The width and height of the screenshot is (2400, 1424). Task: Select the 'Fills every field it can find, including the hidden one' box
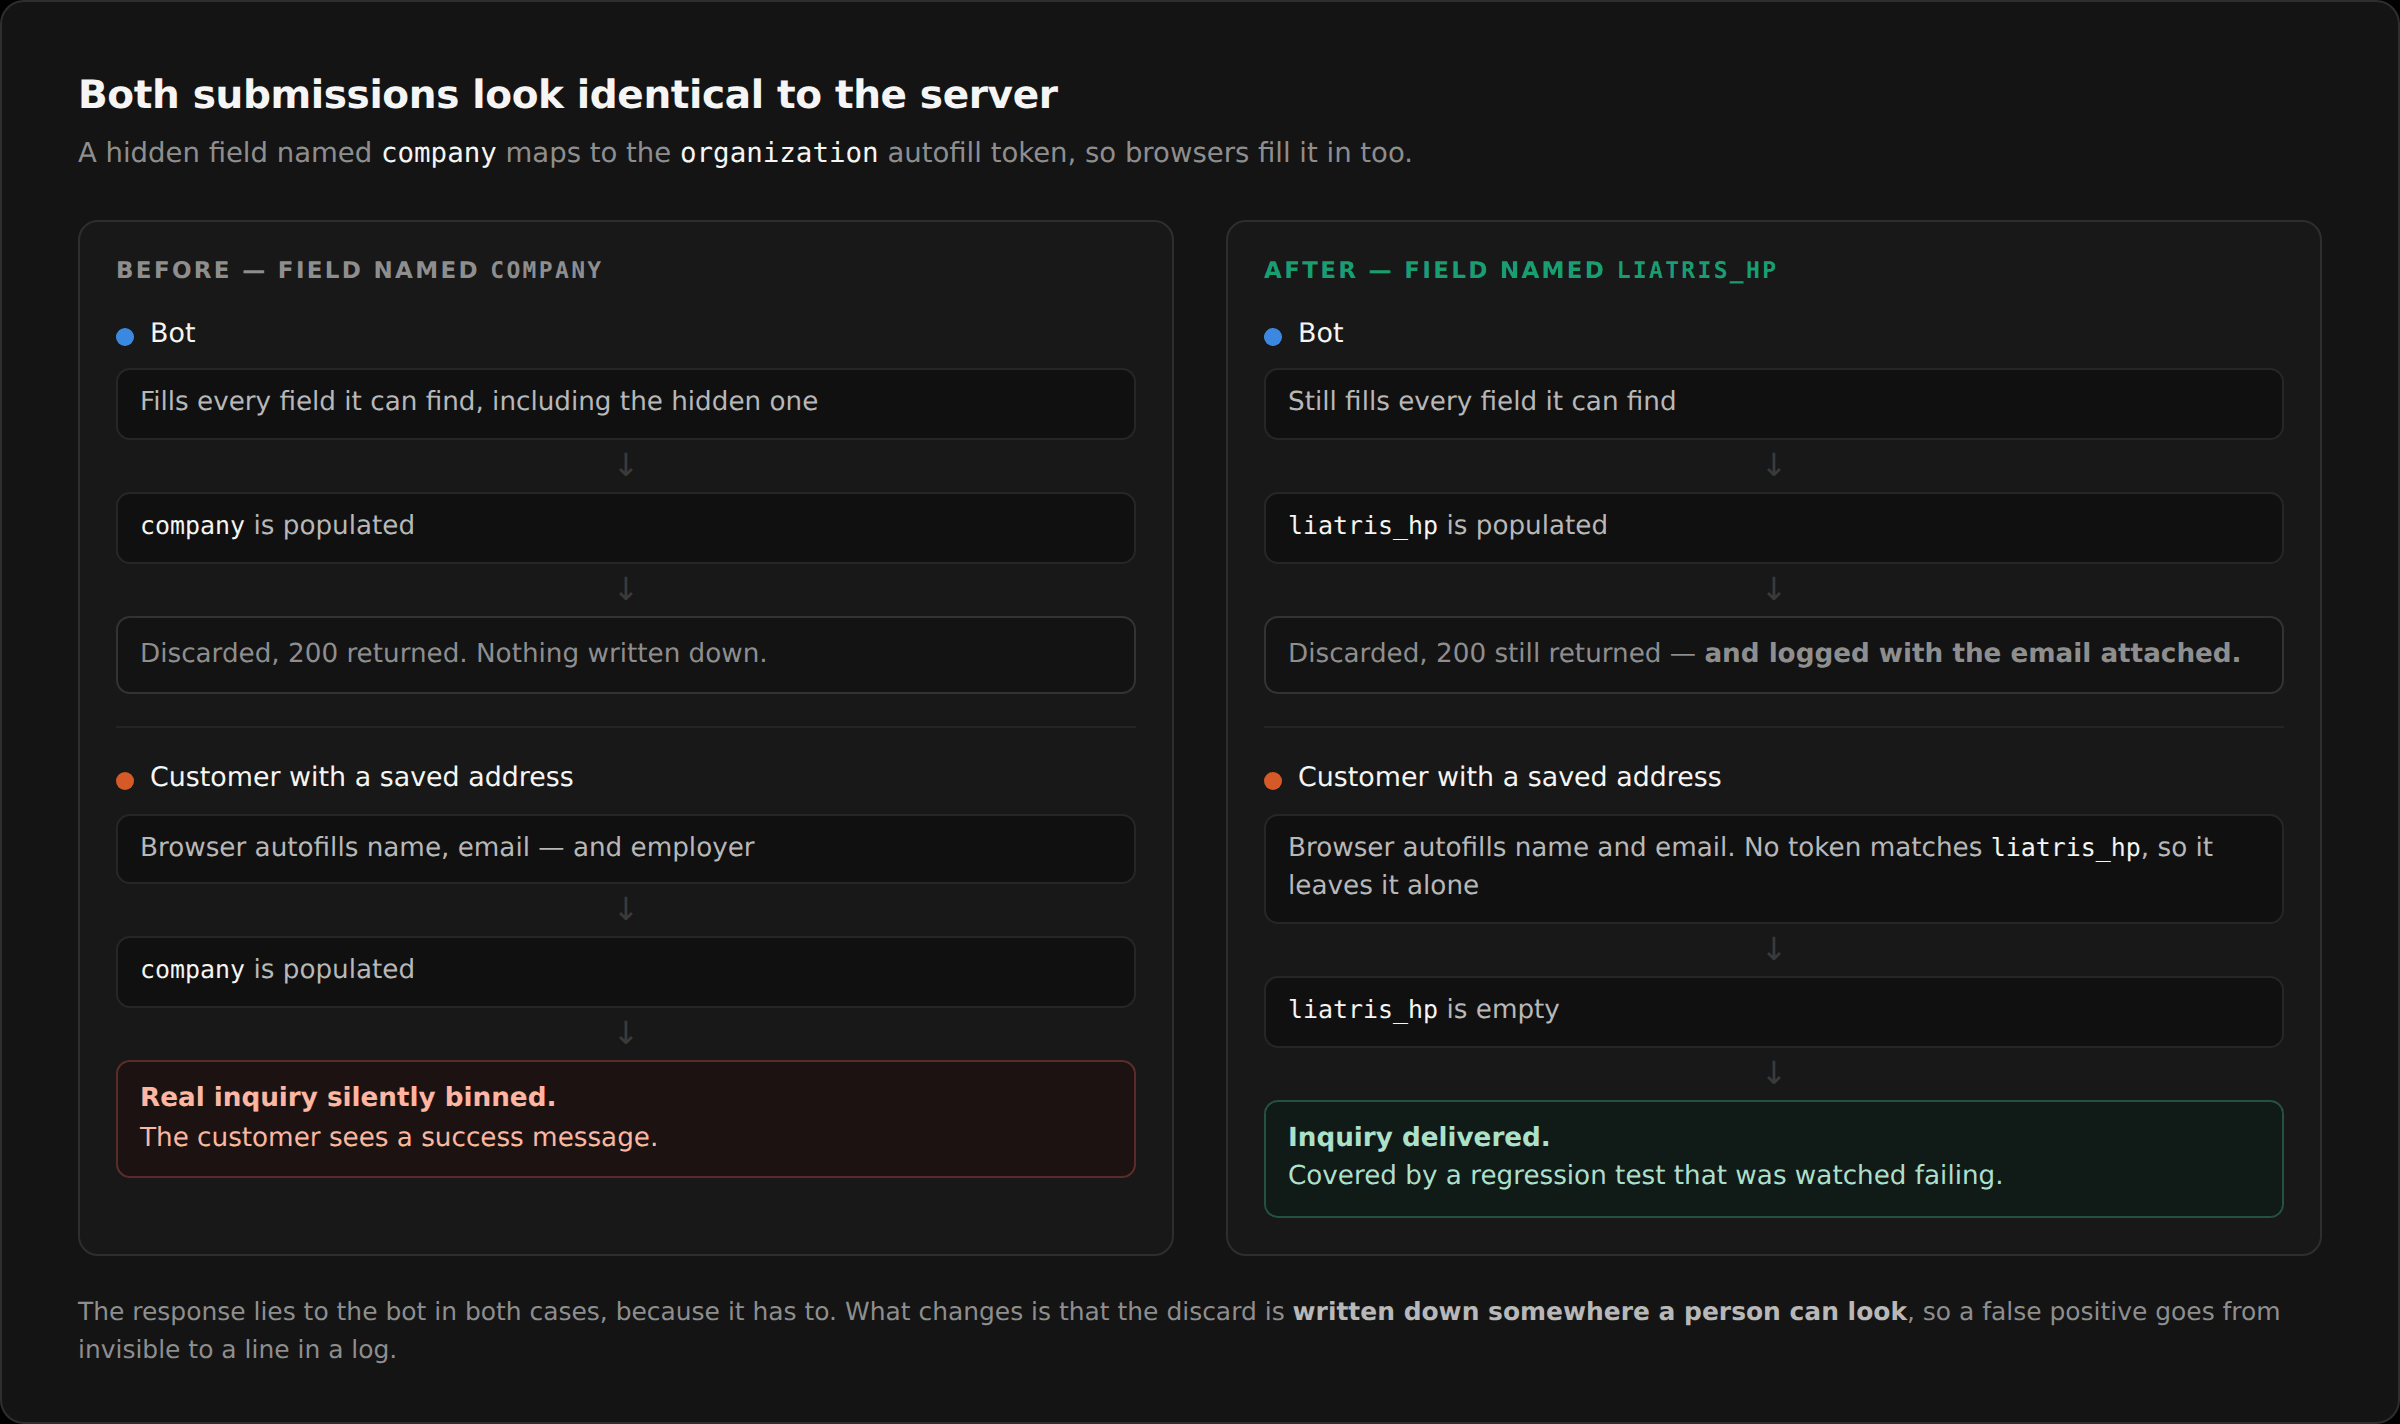626,403
